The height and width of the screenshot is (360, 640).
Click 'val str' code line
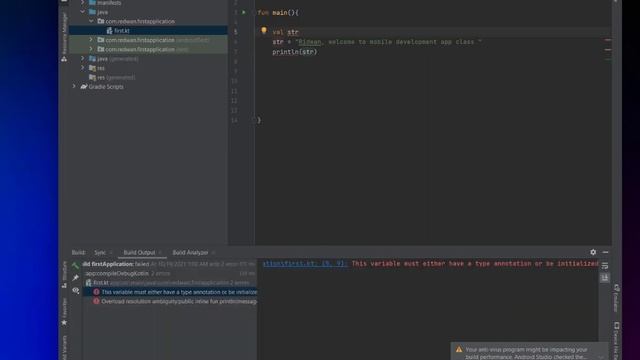[285, 32]
